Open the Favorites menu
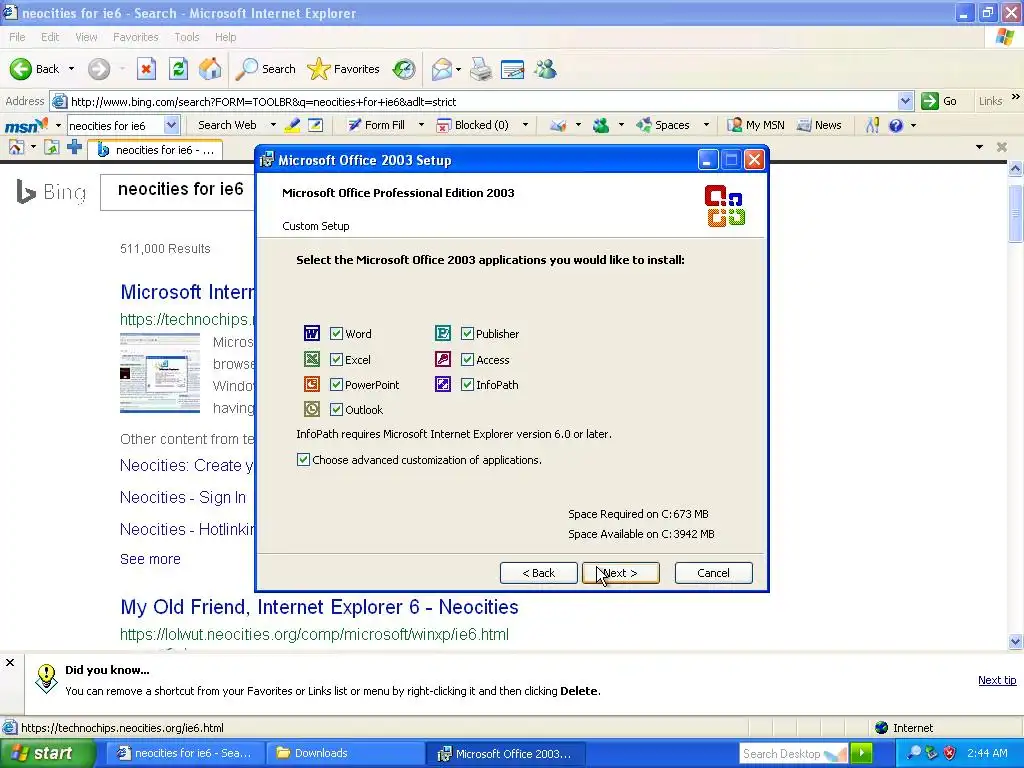The width and height of the screenshot is (1024, 768). coord(136,37)
